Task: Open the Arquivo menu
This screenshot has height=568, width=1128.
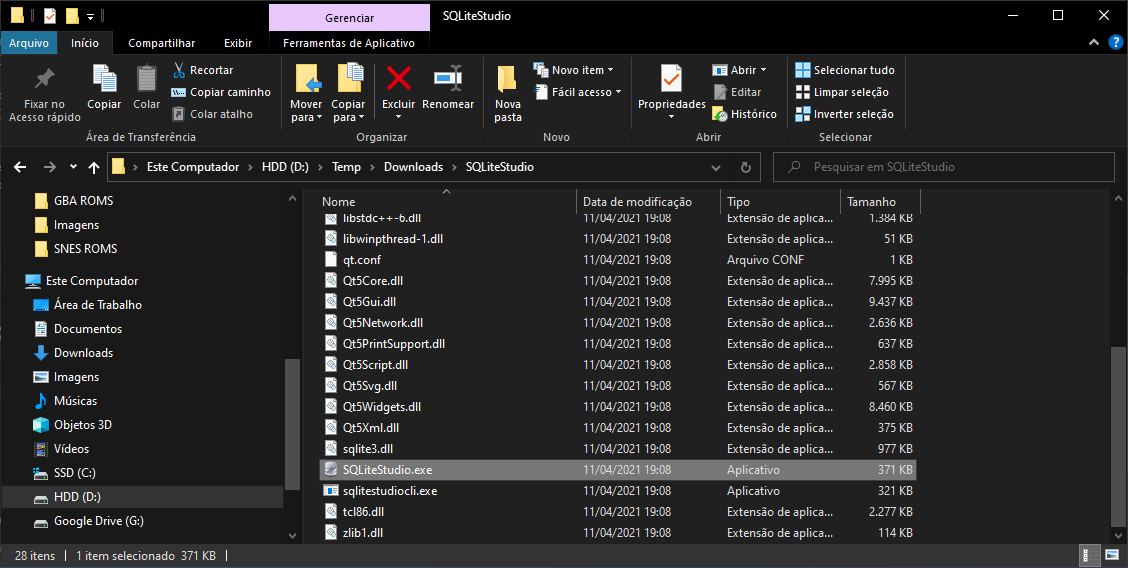Action: tap(29, 43)
